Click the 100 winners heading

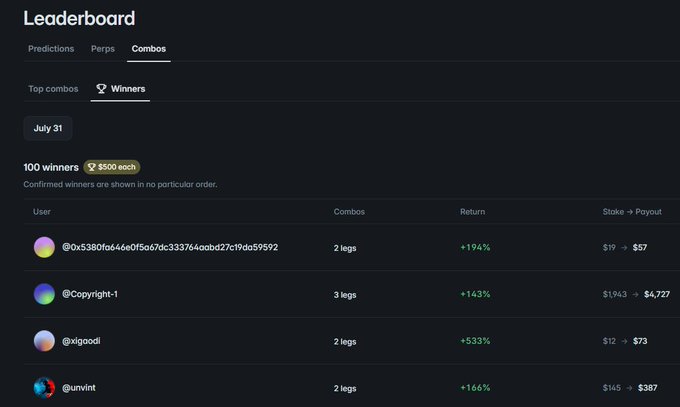tap(51, 167)
